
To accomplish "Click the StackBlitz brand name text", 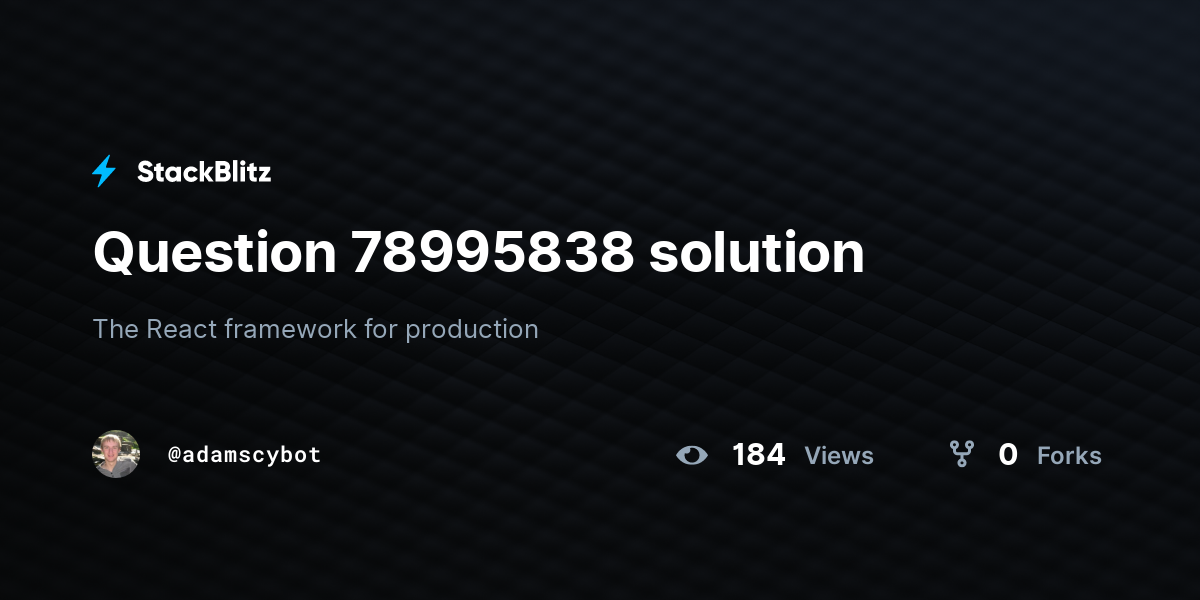I will [204, 172].
